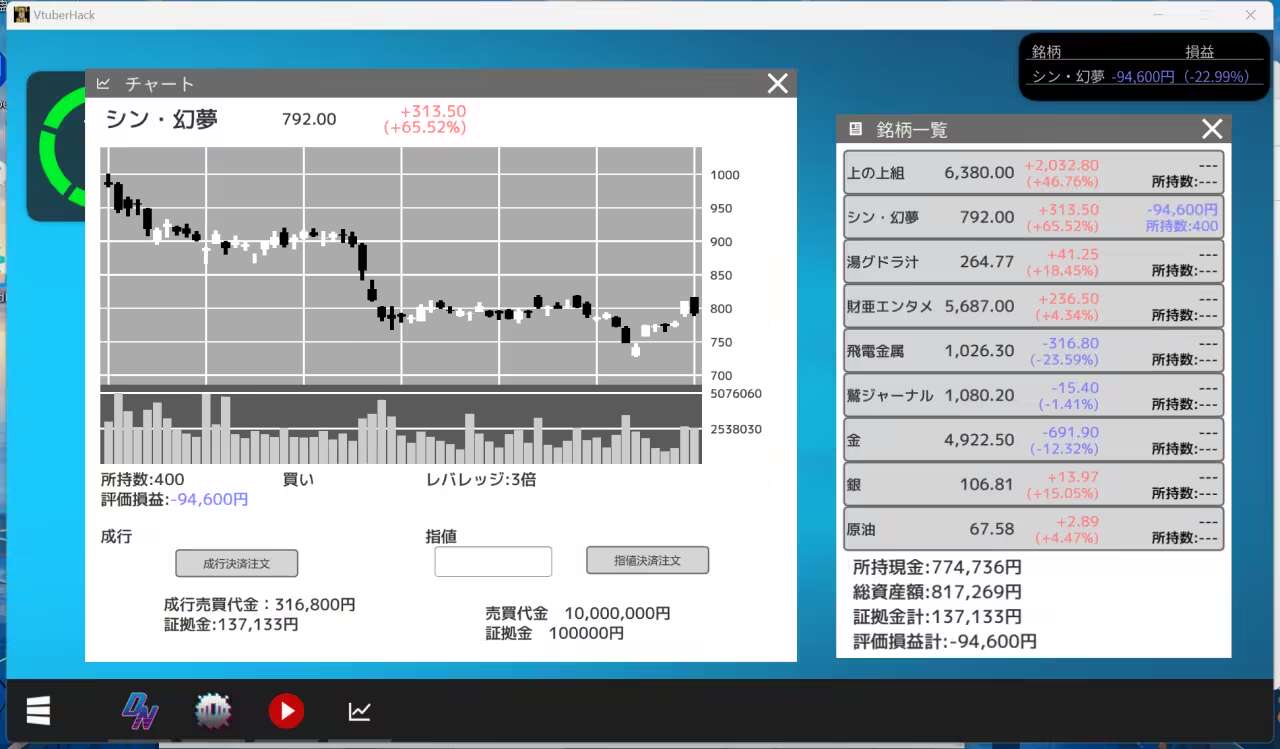
Task: Close the 銘柄一覧 panel with its X
Action: pos(1212,128)
